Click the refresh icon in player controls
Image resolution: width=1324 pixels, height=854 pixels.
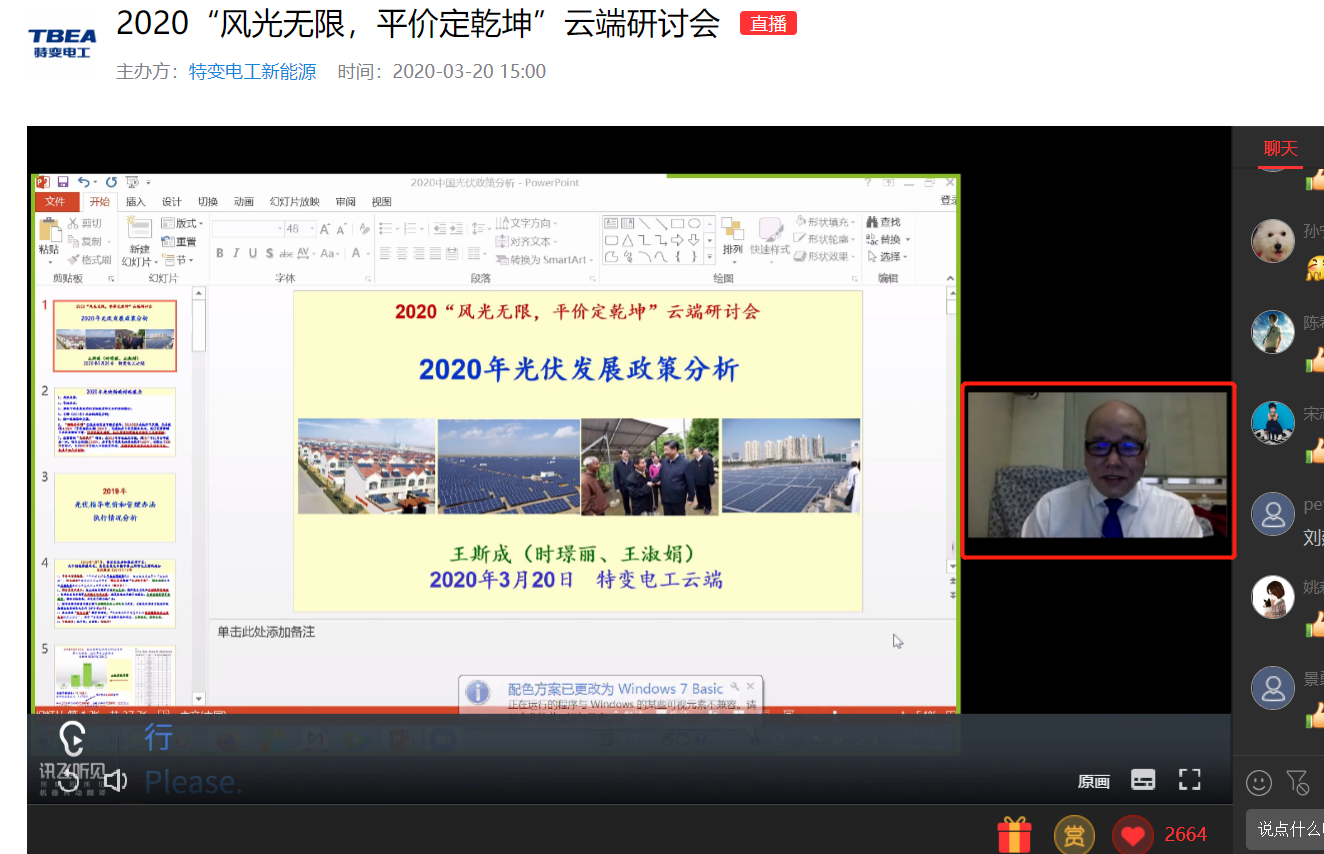(x=68, y=781)
